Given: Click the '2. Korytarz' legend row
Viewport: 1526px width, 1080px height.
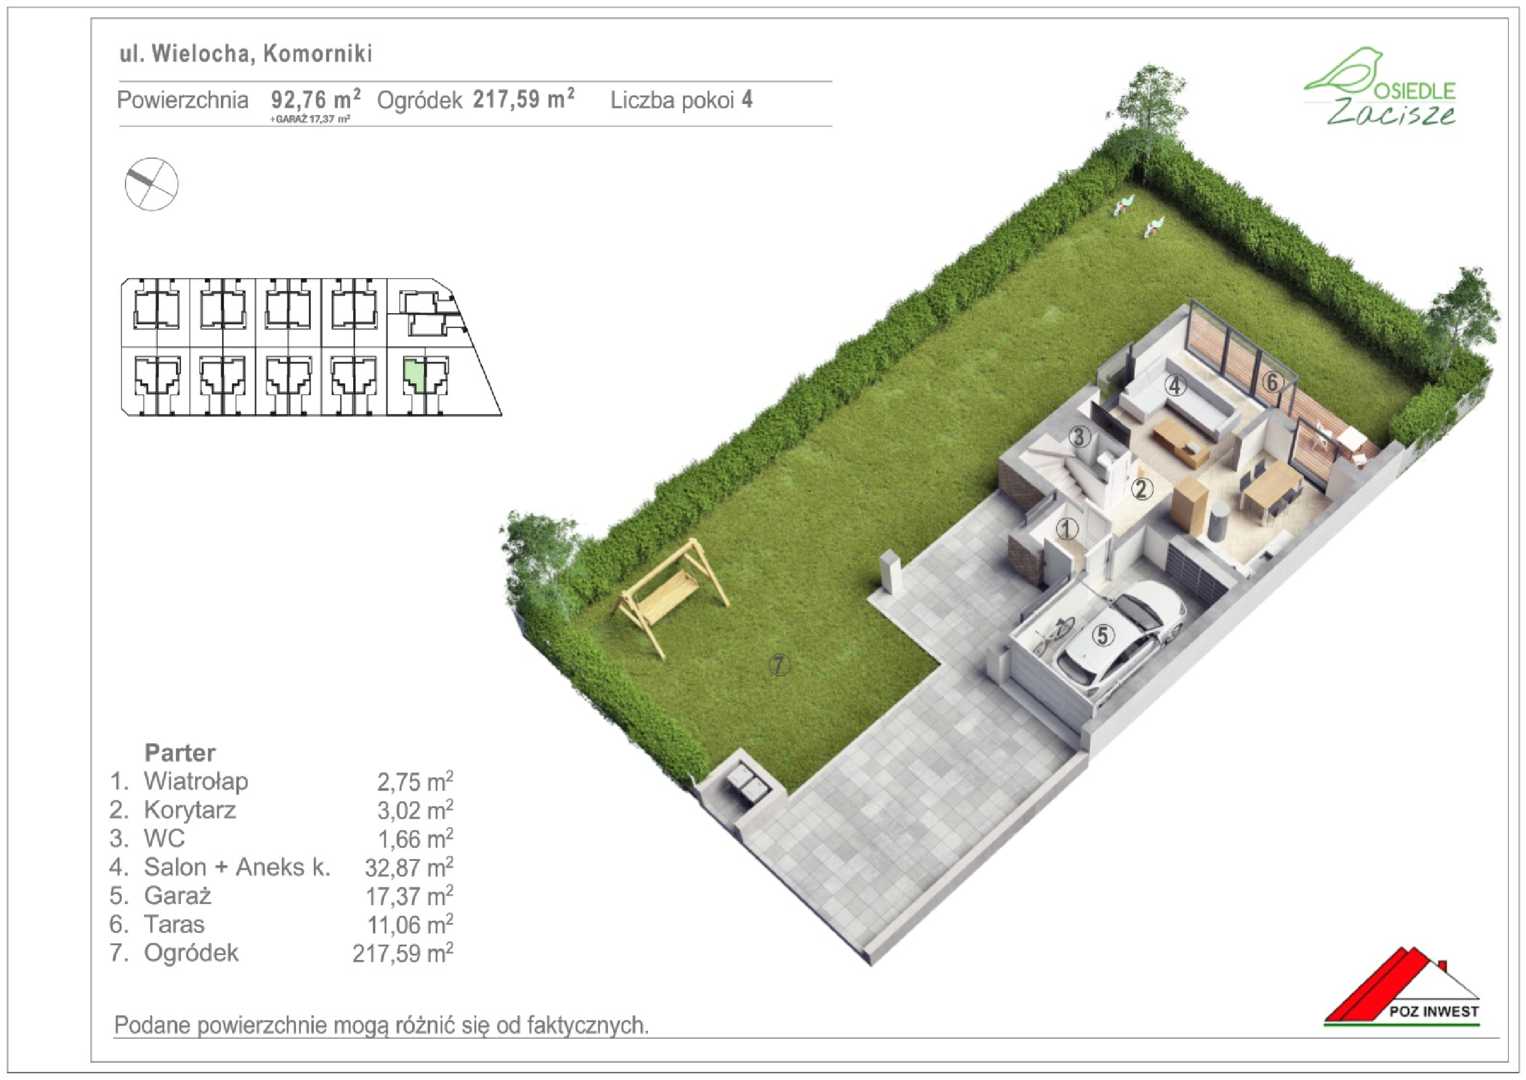Looking at the screenshot, I should pyautogui.click(x=282, y=810).
